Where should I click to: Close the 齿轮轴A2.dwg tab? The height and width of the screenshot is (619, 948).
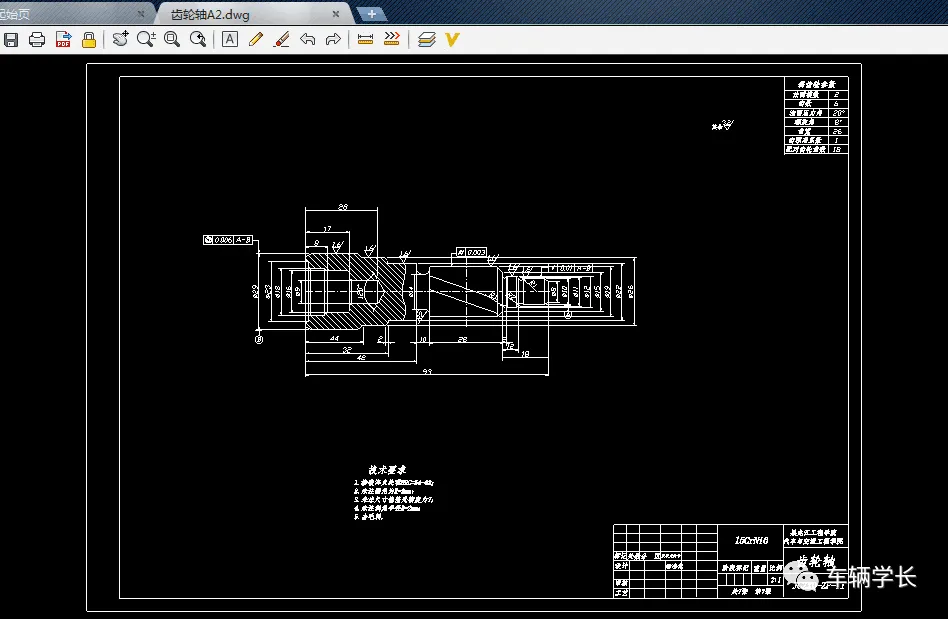336,14
